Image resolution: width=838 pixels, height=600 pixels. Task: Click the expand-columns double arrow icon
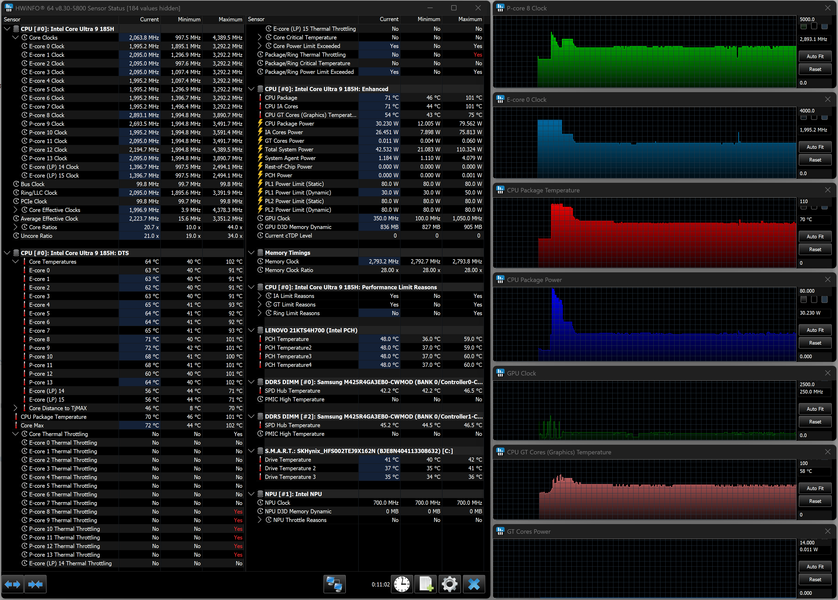(x=12, y=584)
